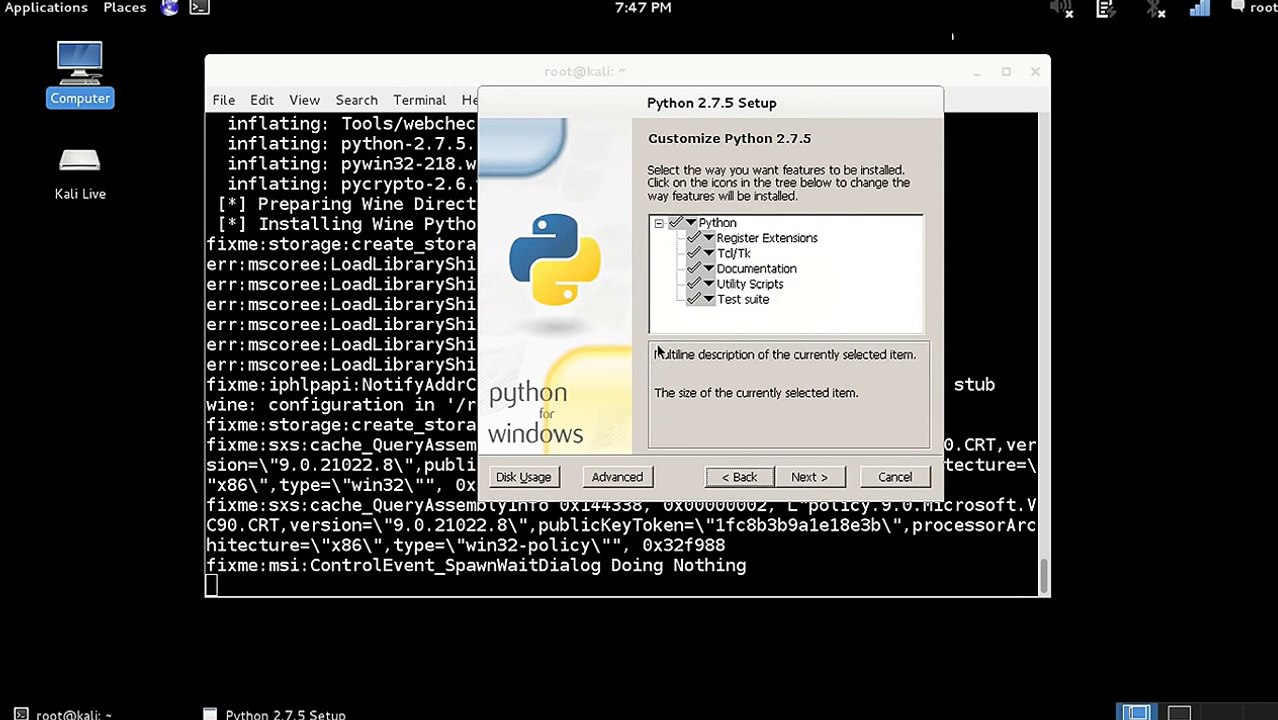Open the chat status icon beside root
This screenshot has height=720, width=1278.
[x=1238, y=8]
